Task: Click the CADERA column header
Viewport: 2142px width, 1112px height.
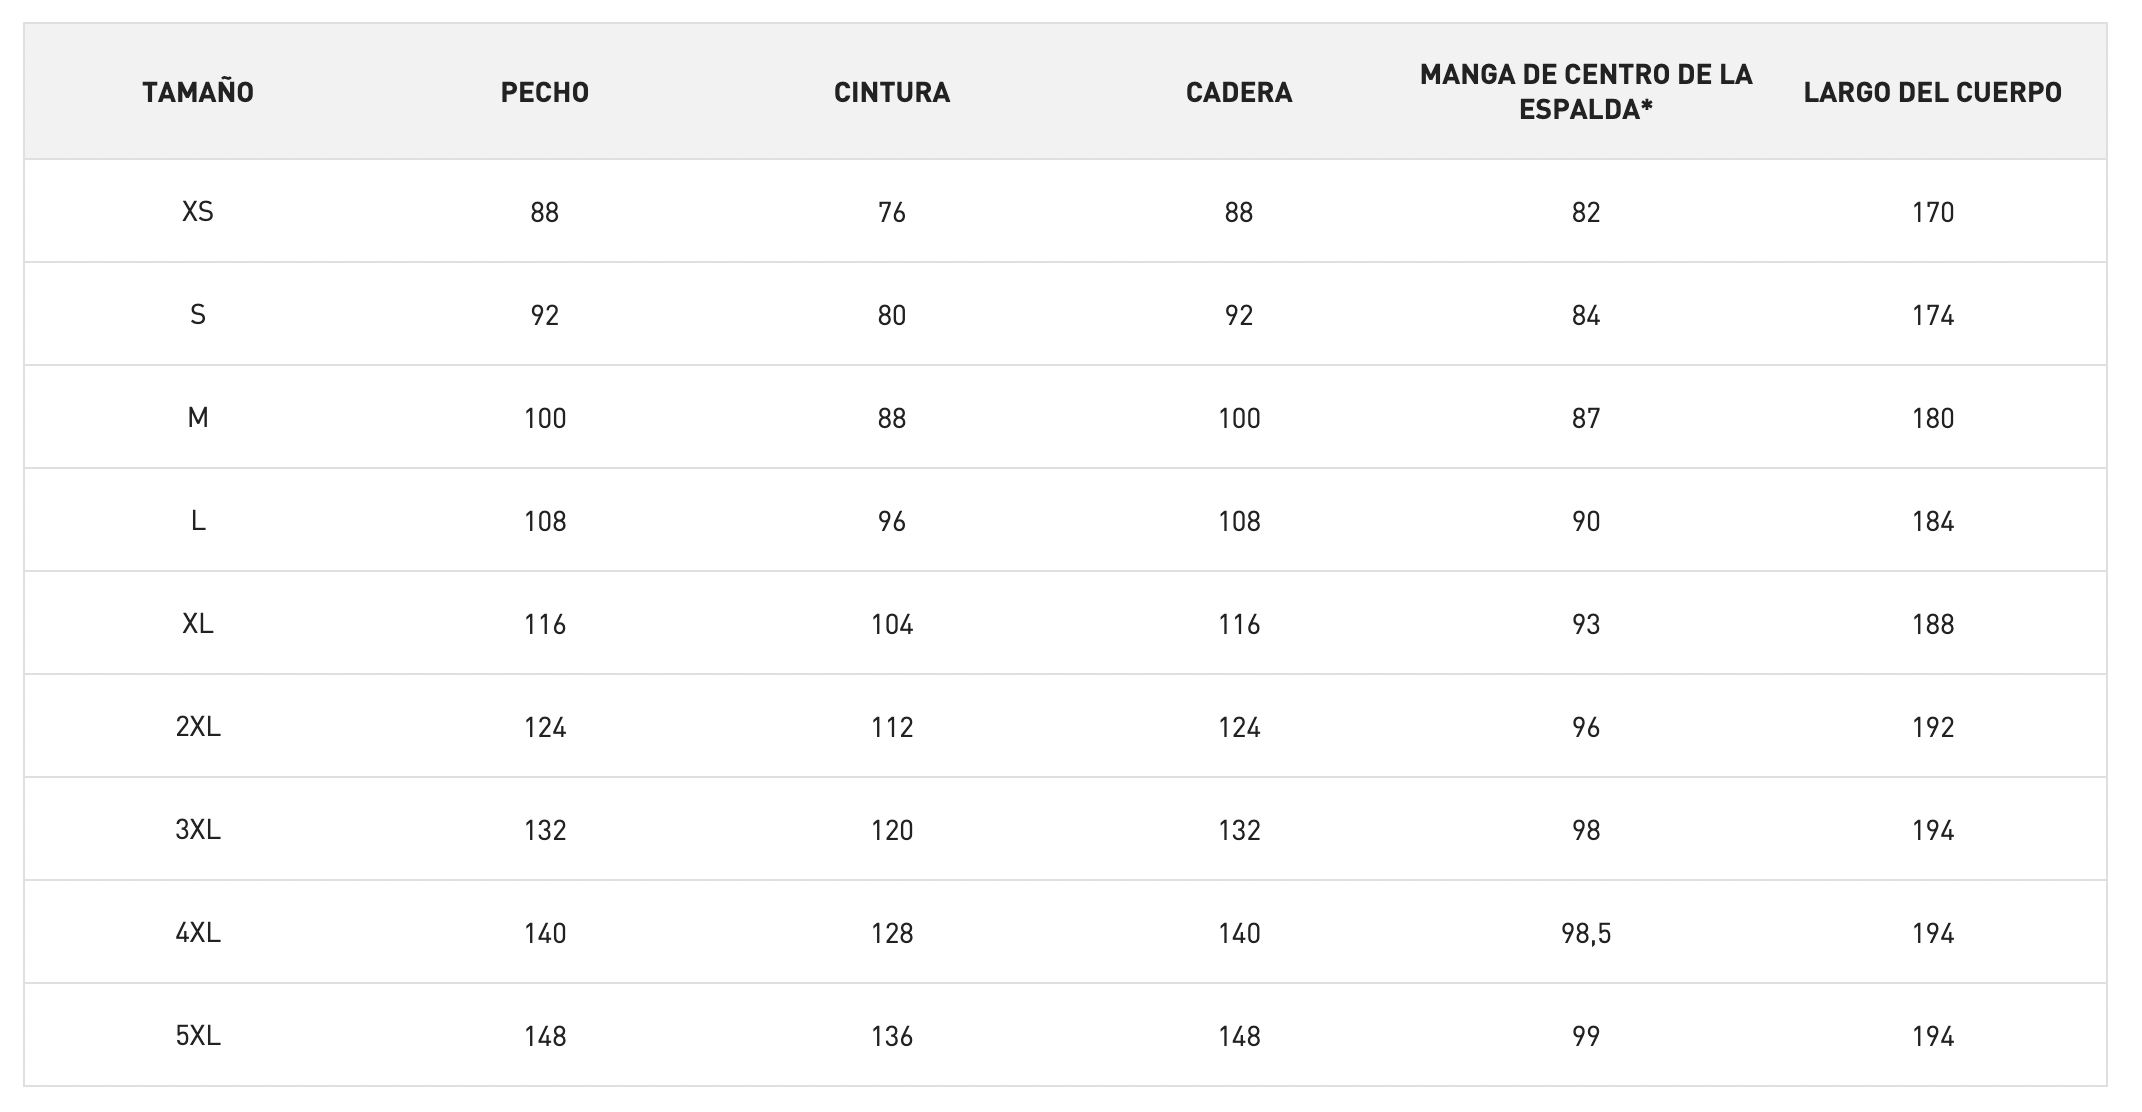Action: pos(1239,92)
